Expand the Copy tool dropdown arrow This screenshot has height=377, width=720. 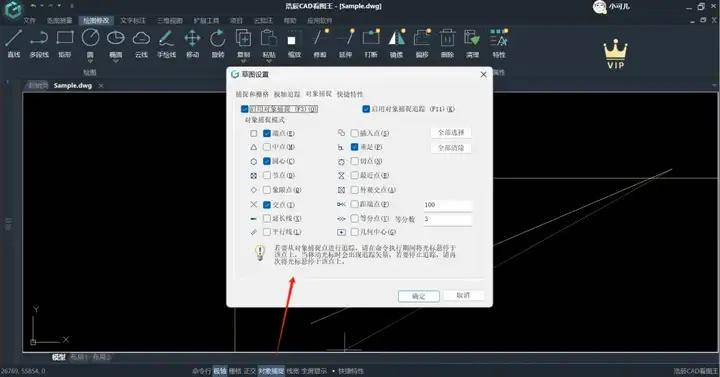[243, 62]
